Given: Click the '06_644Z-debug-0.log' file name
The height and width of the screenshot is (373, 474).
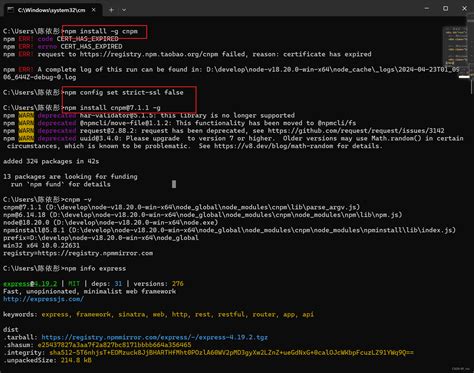Looking at the screenshot, I should tap(40, 77).
